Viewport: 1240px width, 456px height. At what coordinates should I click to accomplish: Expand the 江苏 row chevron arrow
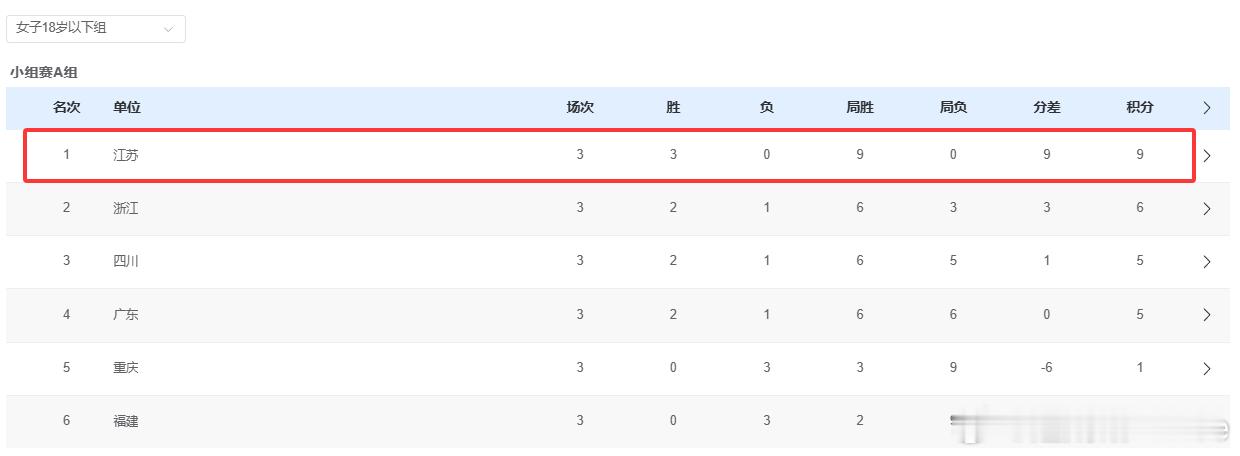coord(1207,156)
